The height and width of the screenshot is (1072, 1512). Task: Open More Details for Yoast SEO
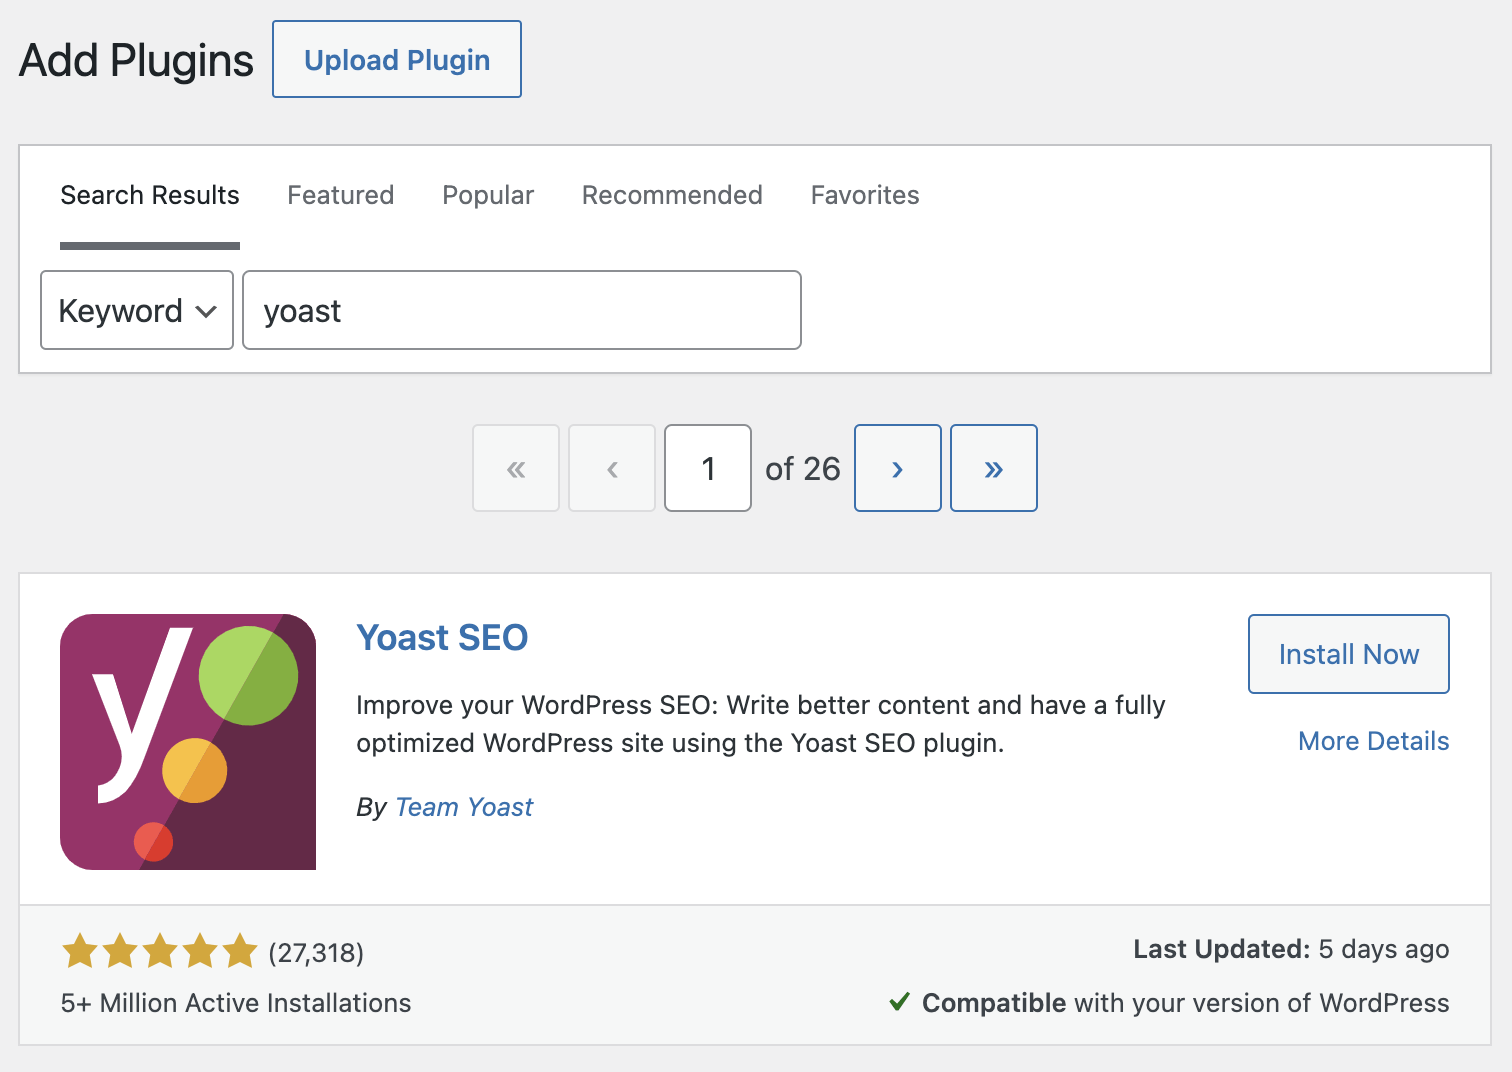[1373, 740]
